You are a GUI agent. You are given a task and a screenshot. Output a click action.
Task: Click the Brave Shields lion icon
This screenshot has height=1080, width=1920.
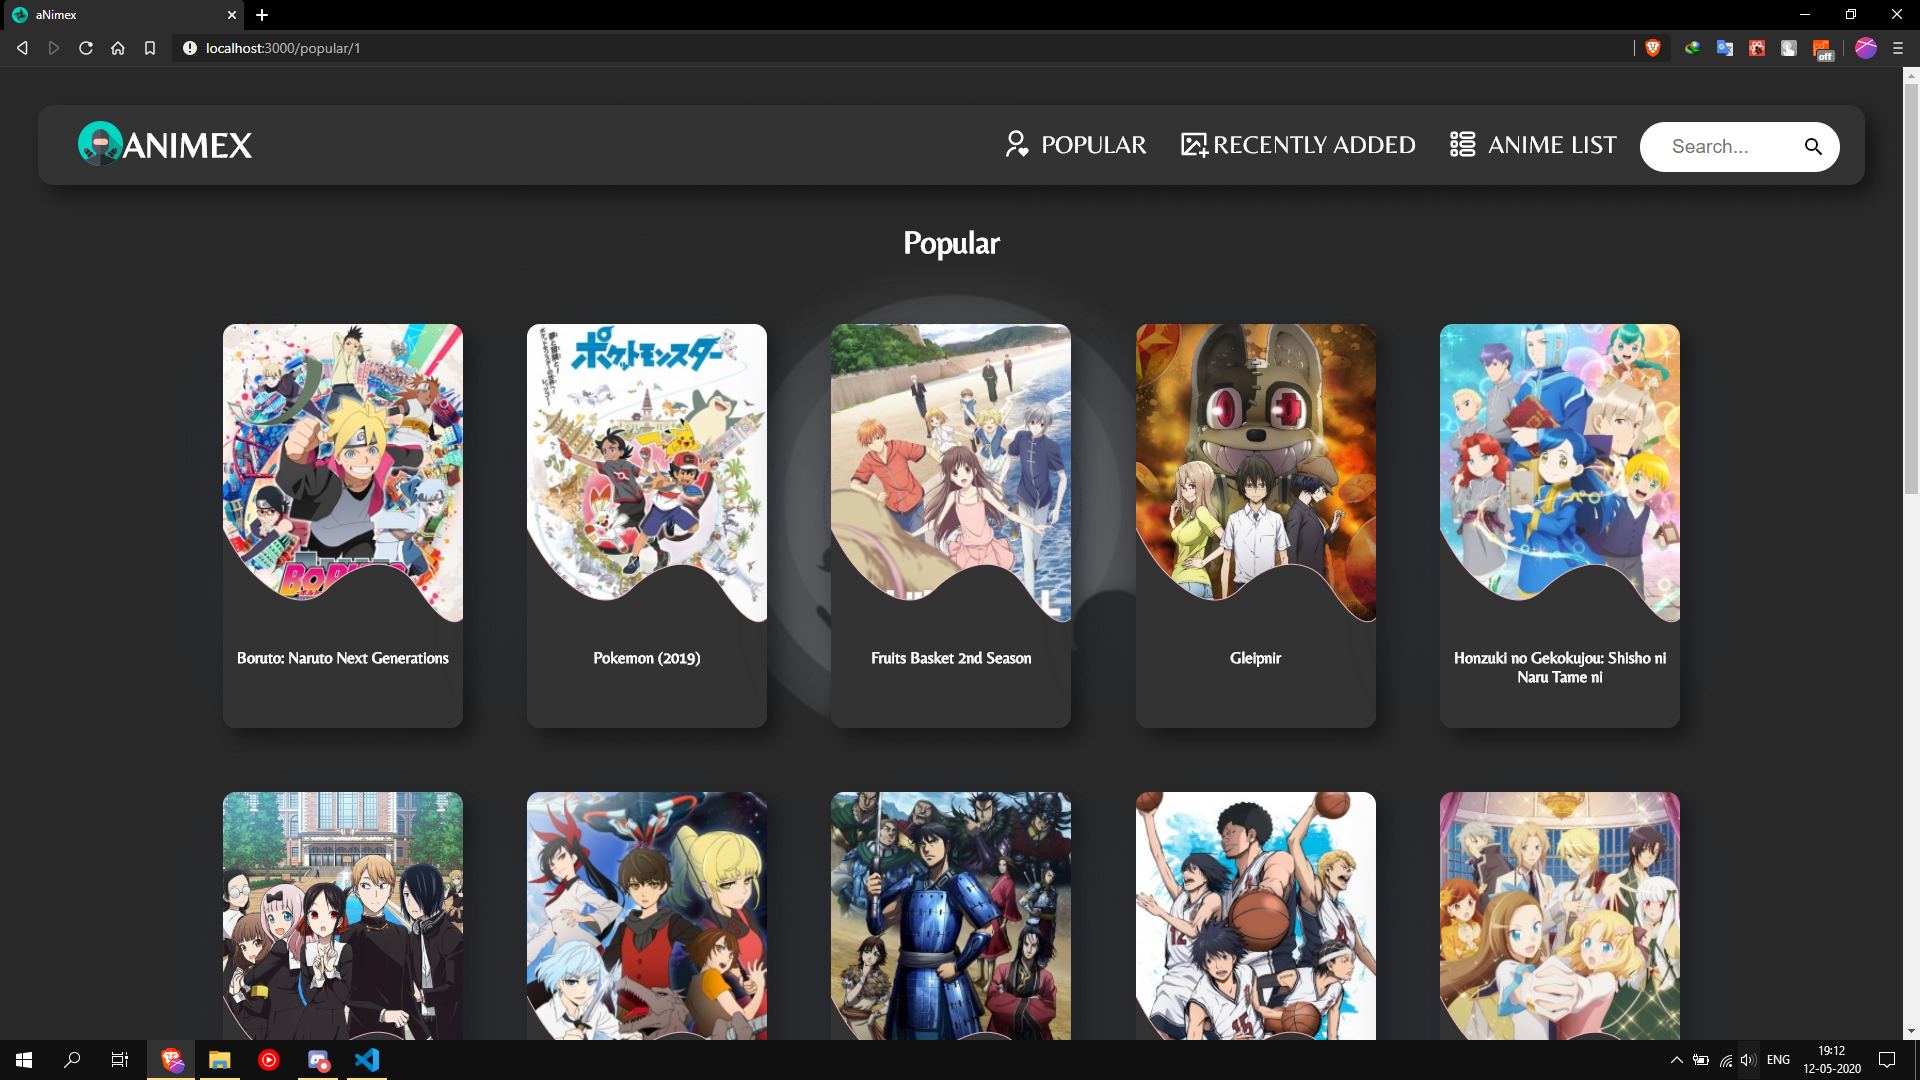coord(1653,48)
